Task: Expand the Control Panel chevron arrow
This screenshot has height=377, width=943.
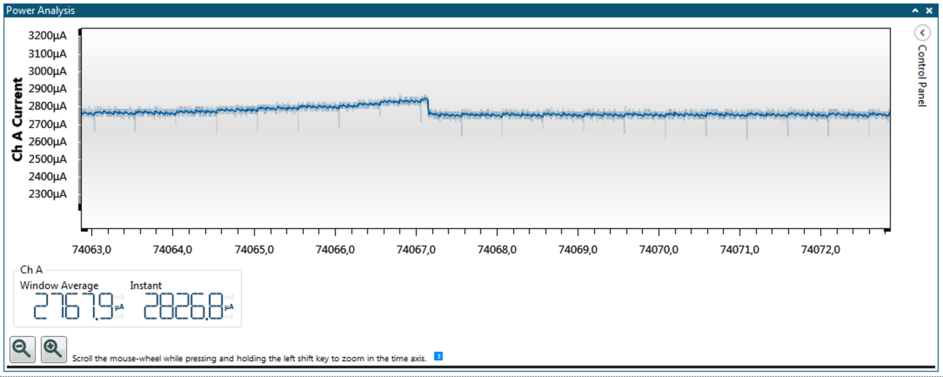Action: click(x=921, y=32)
